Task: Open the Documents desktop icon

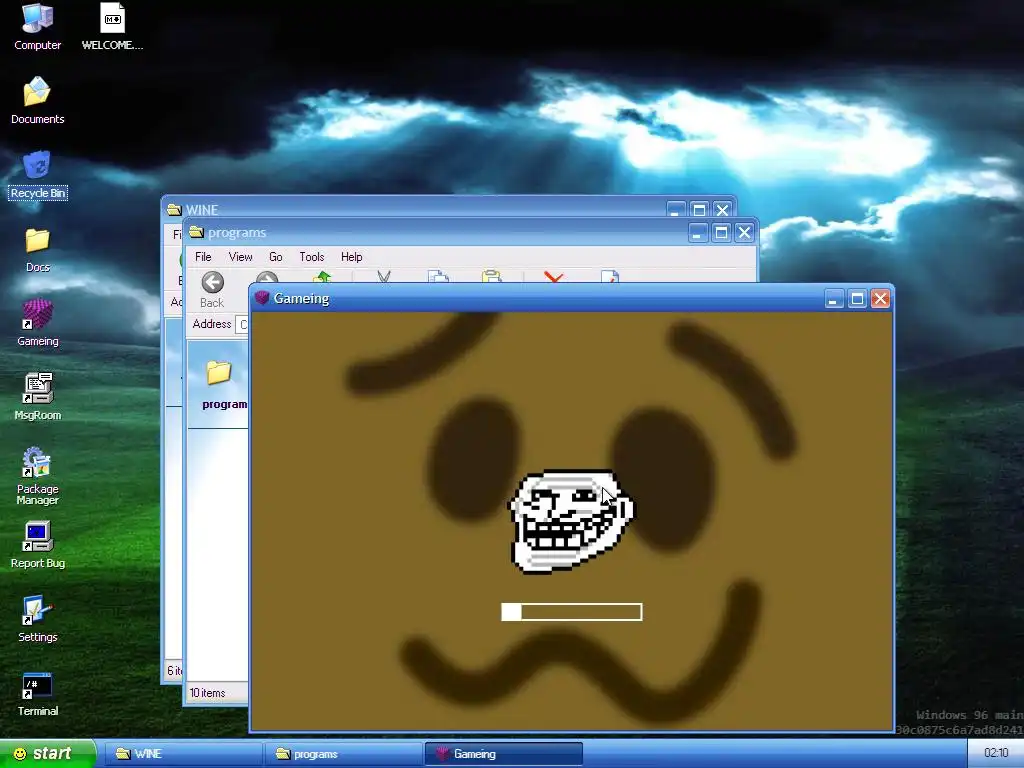Action: [x=37, y=100]
